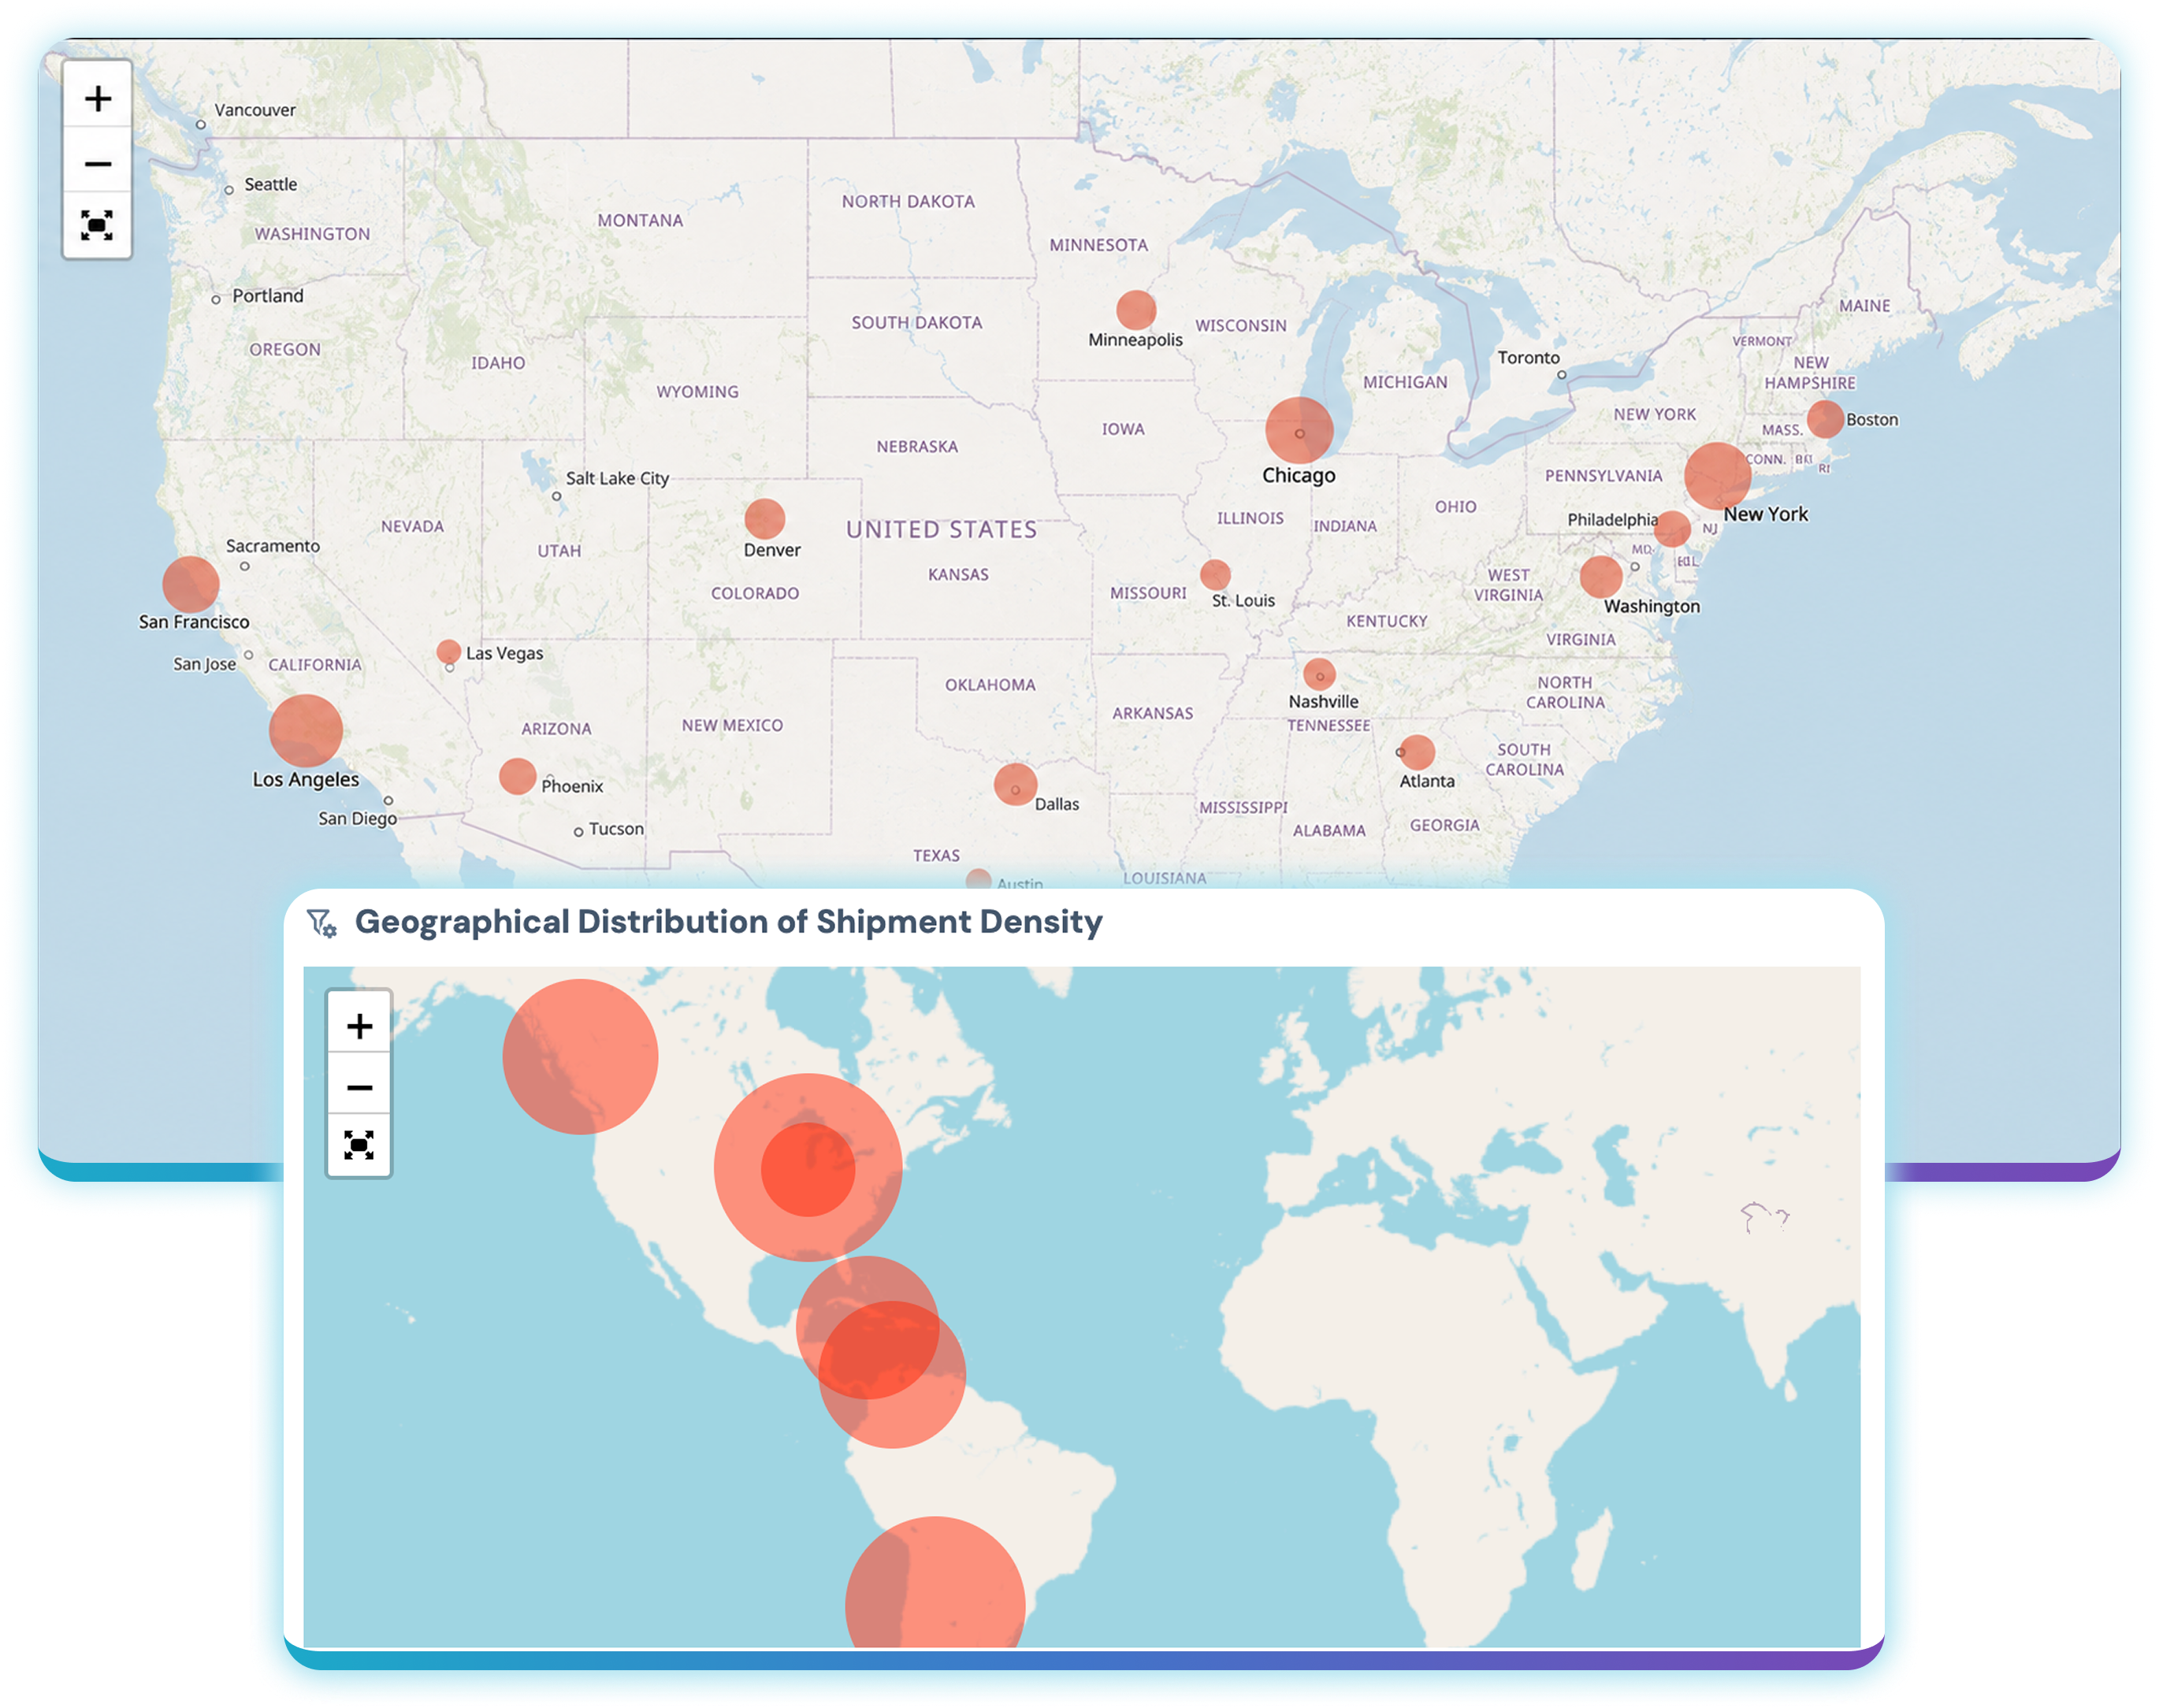Select the Minneapolis bubble marker
Screen dimensions: 2159x1708
click(1136, 310)
